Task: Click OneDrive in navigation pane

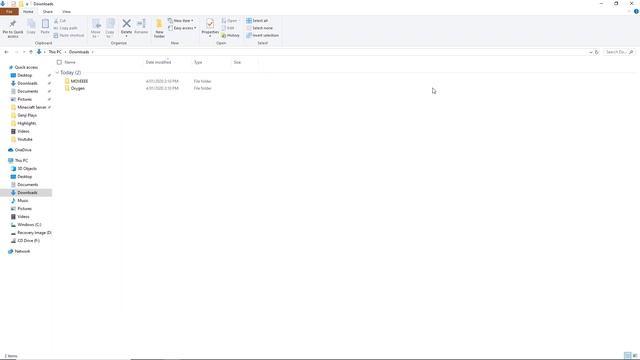Action: 23,150
